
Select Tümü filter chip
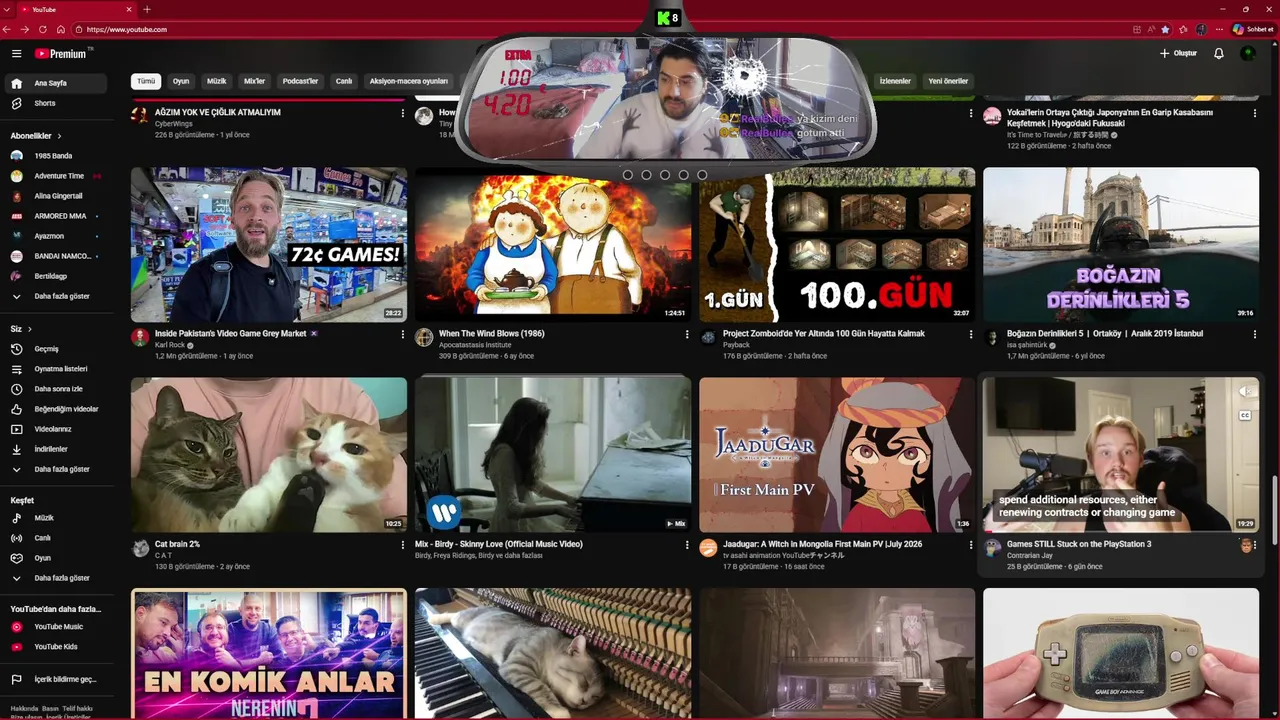click(146, 81)
